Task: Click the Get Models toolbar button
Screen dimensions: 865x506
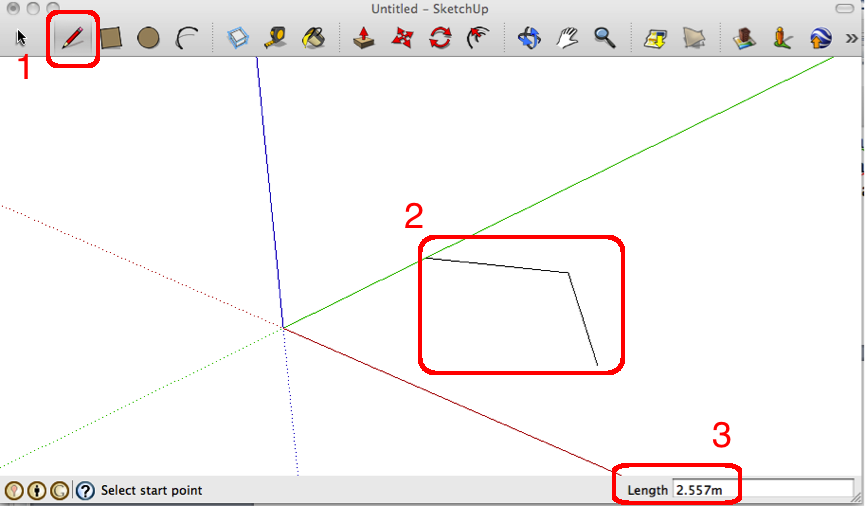Action: click(744, 39)
